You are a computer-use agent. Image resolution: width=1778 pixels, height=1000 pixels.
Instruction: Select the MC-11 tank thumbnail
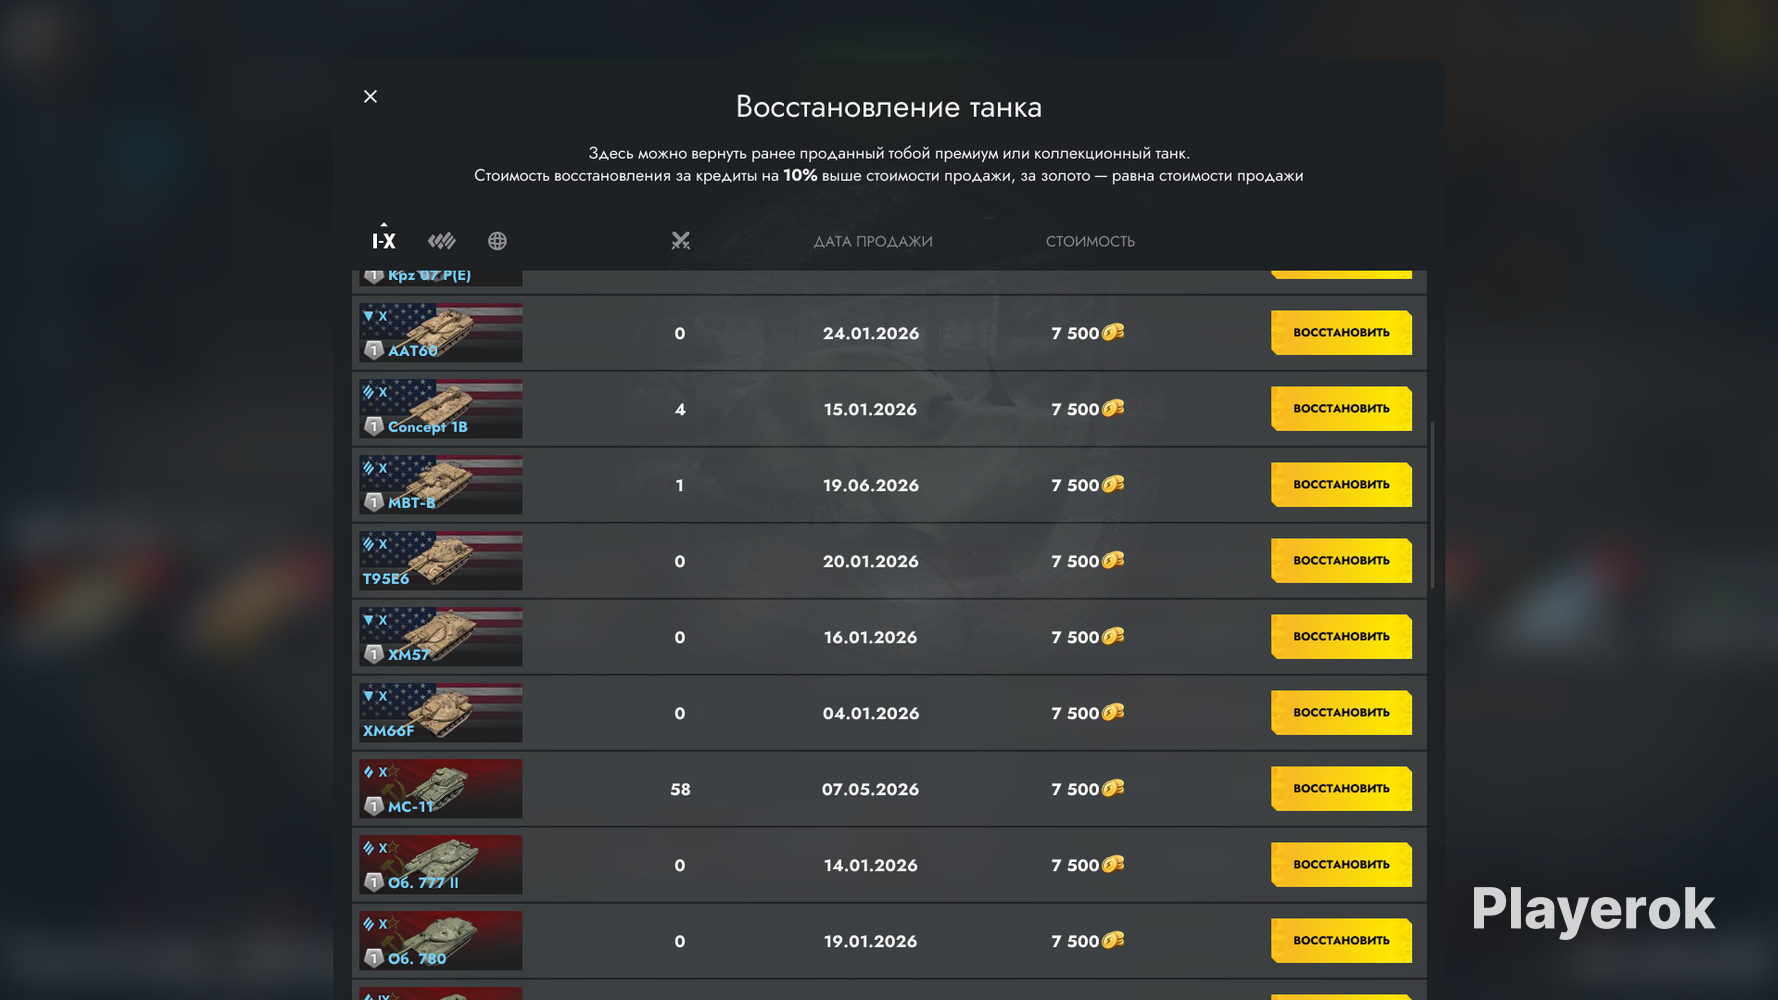[x=441, y=789]
